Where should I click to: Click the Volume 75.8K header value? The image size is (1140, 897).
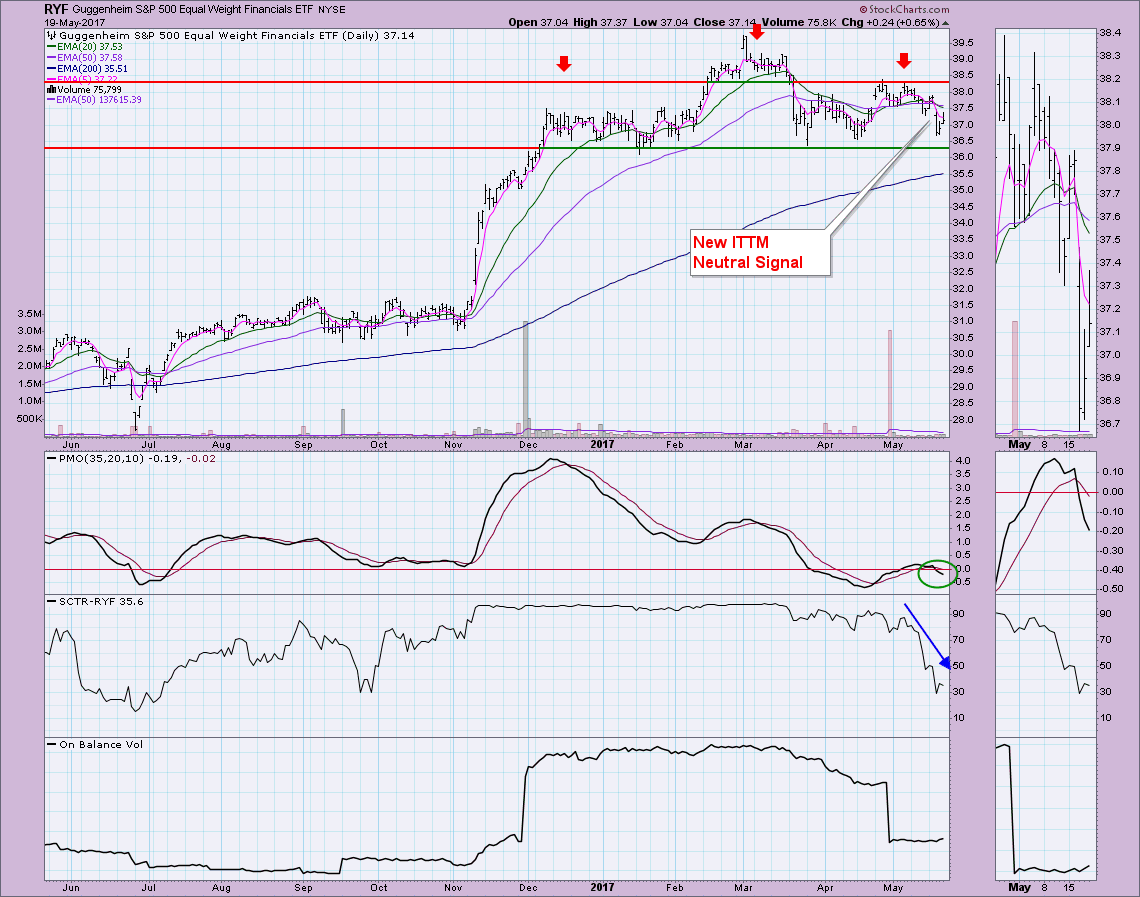[x=799, y=23]
